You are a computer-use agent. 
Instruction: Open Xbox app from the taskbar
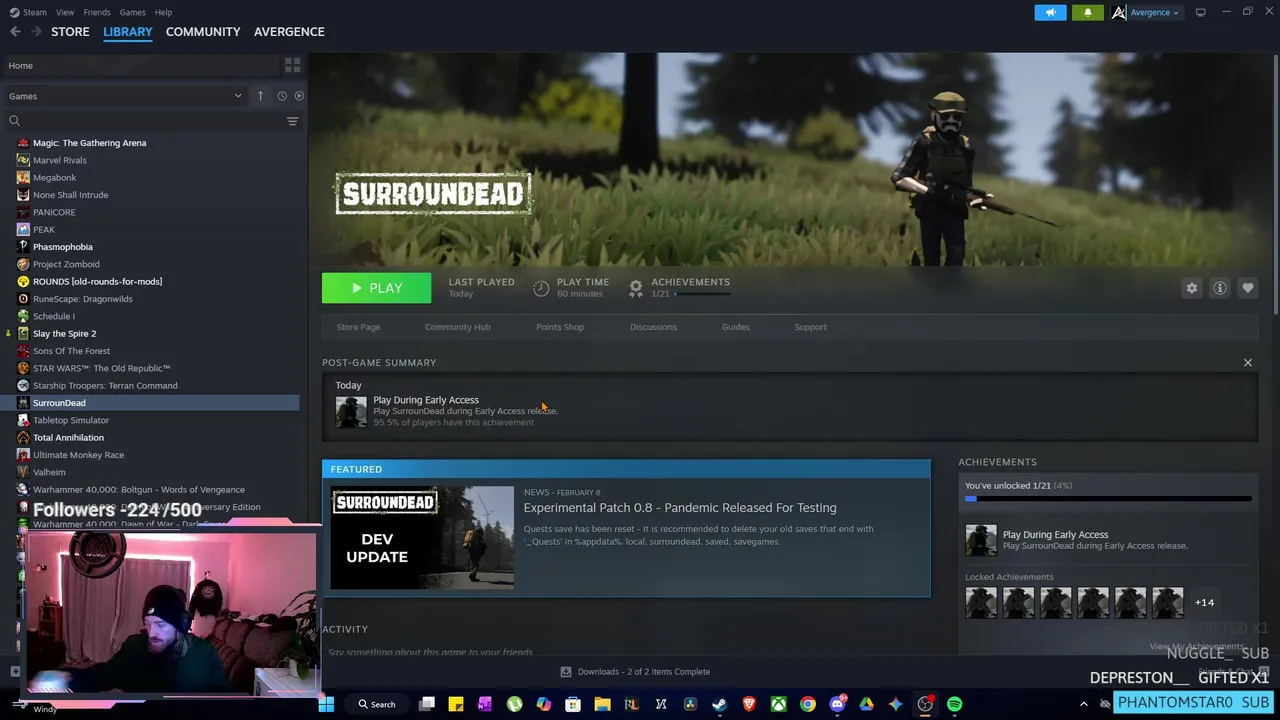778,704
